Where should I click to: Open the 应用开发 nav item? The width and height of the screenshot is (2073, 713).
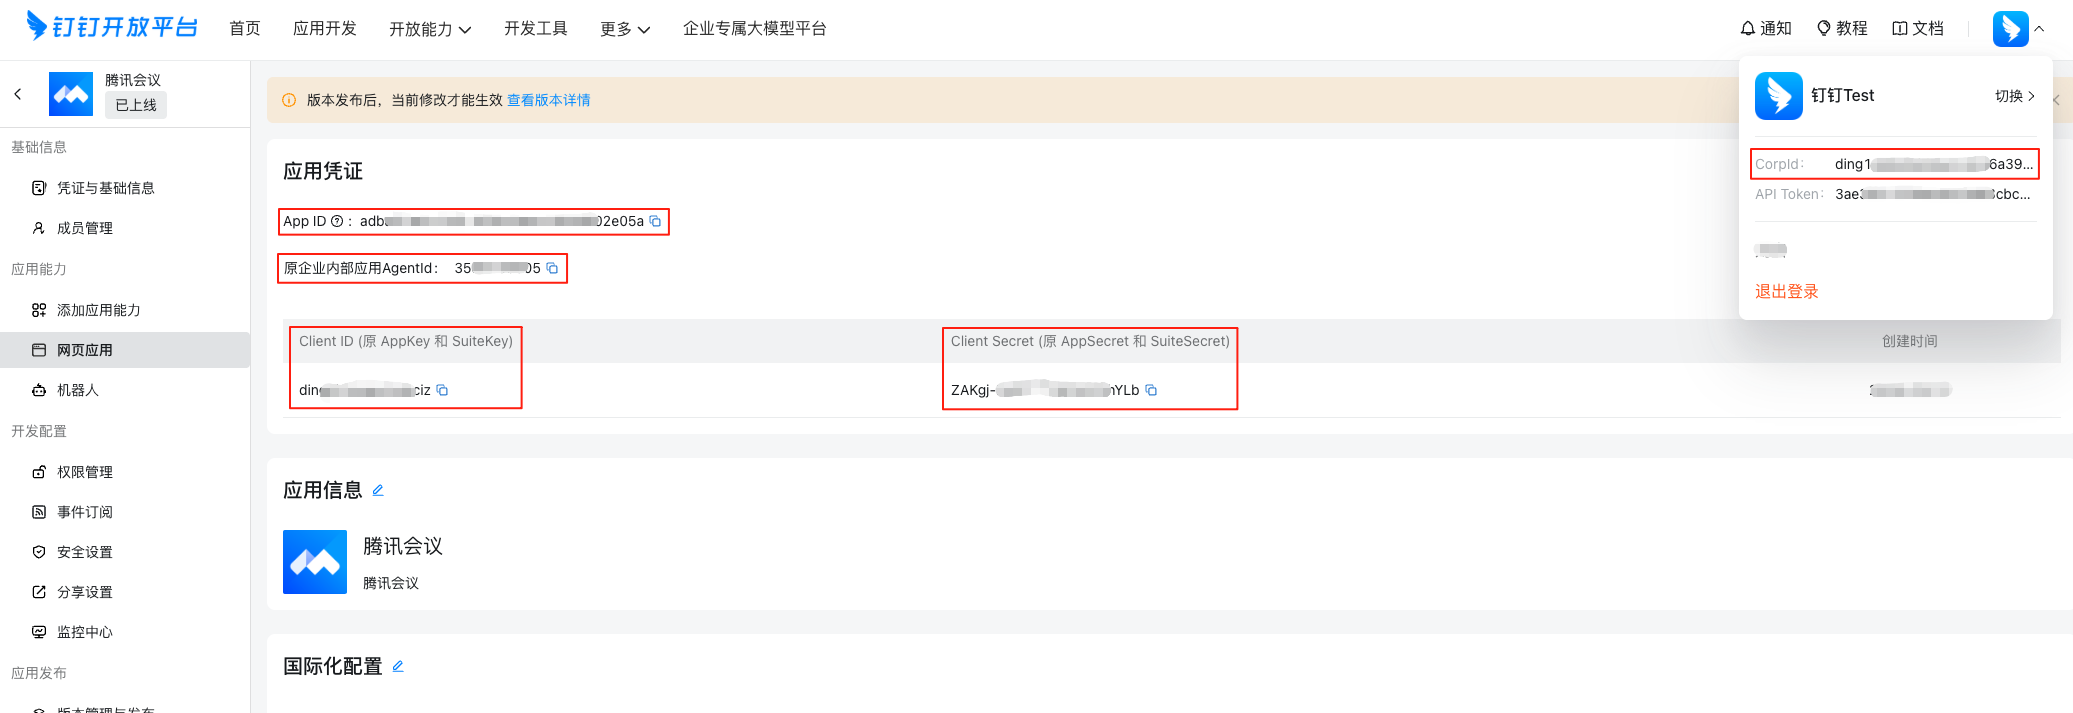pyautogui.click(x=325, y=28)
